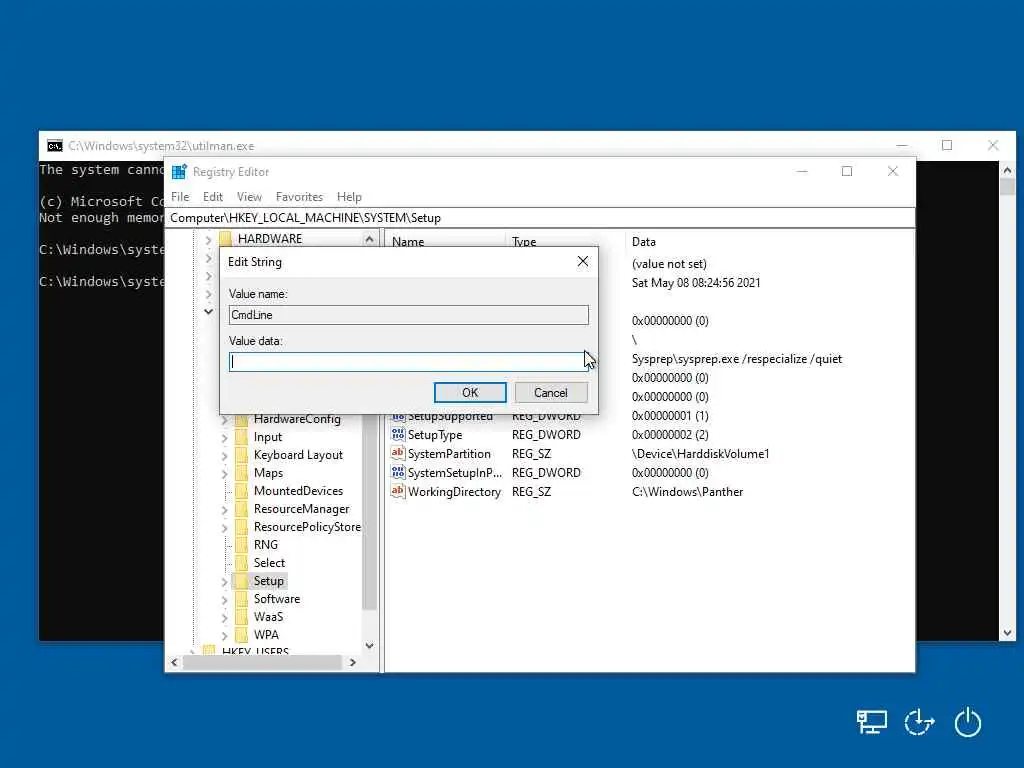The image size is (1024, 768).
Task: Click the Maps folder icon
Action: (242, 473)
